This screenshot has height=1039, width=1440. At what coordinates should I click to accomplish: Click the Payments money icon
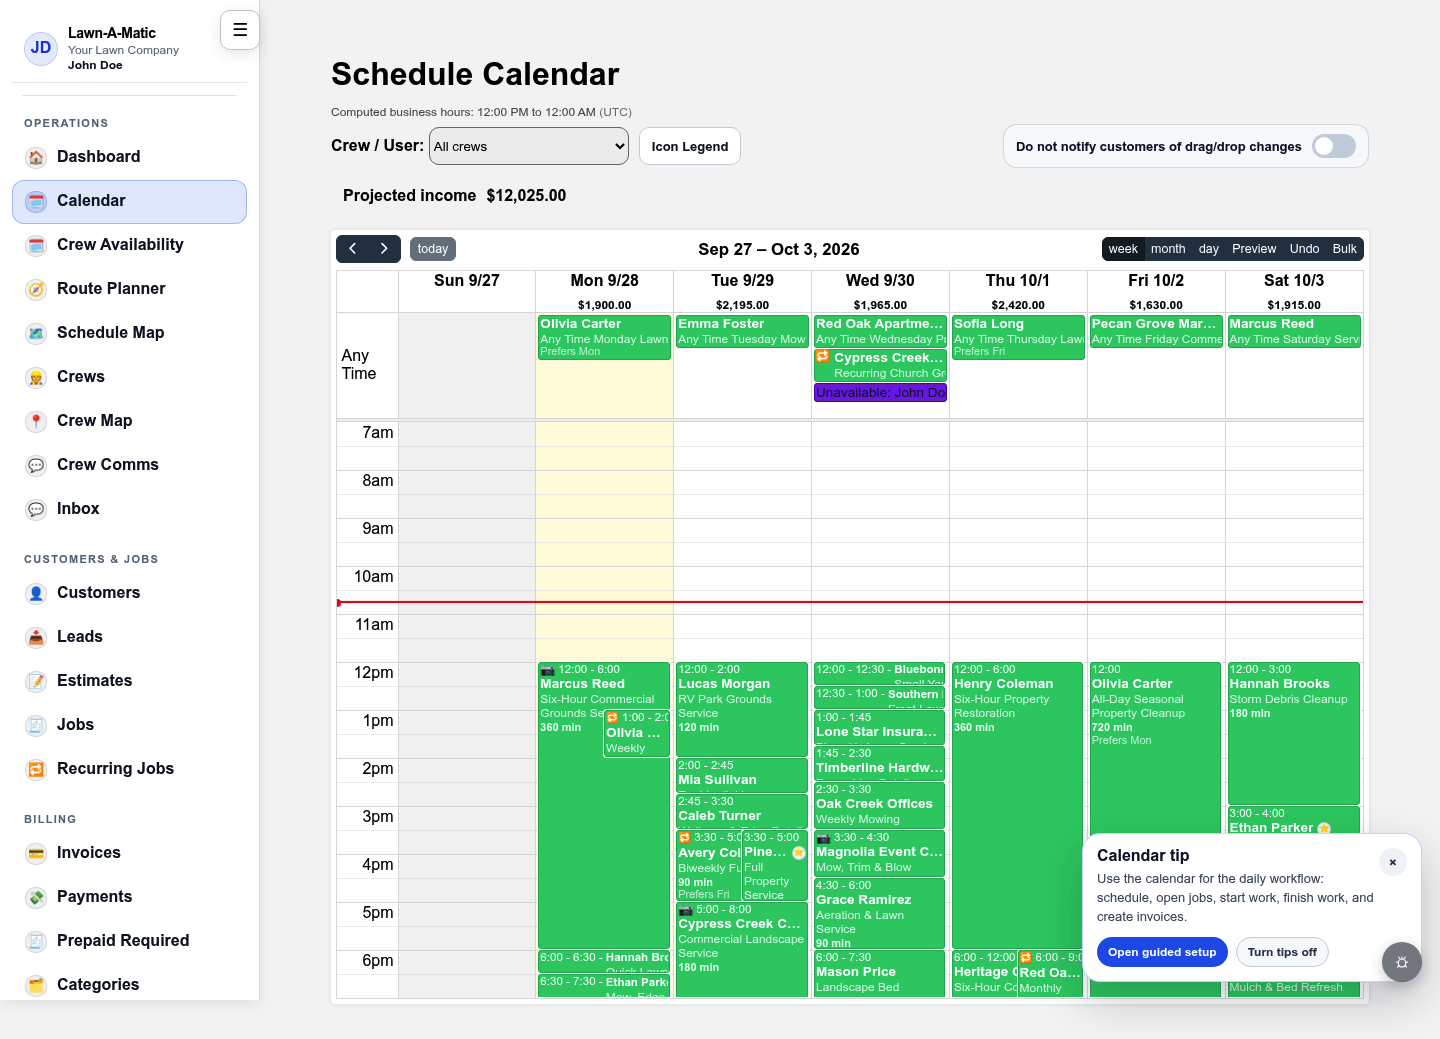(x=36, y=897)
